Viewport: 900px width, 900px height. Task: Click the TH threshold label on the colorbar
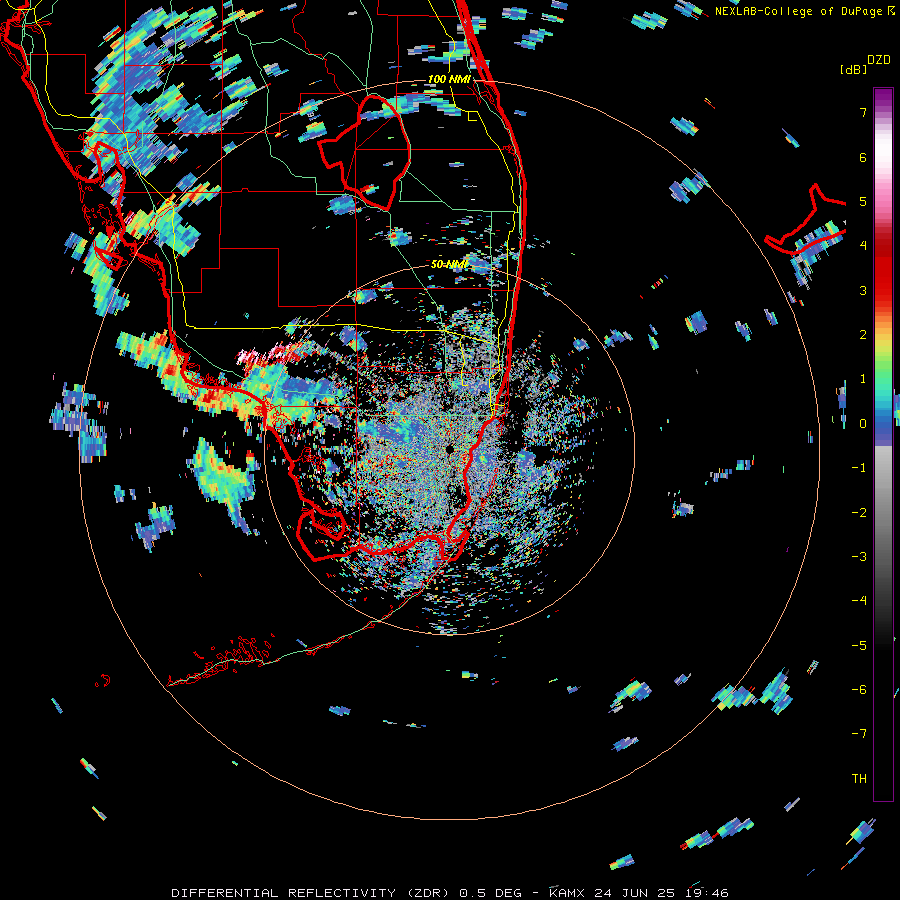coord(859,778)
